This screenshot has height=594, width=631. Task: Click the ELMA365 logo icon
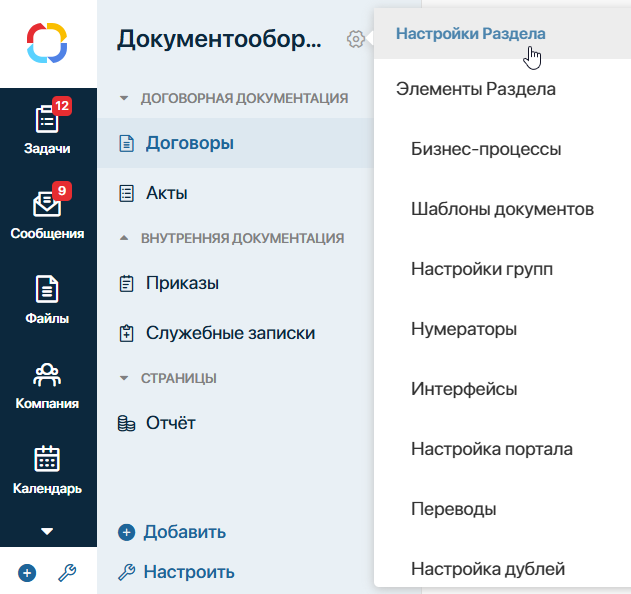47,43
